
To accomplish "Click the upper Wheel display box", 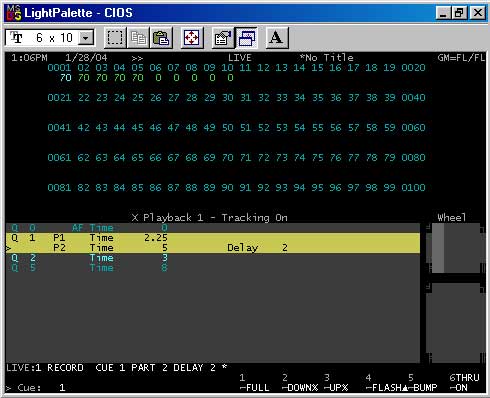I will [456, 248].
